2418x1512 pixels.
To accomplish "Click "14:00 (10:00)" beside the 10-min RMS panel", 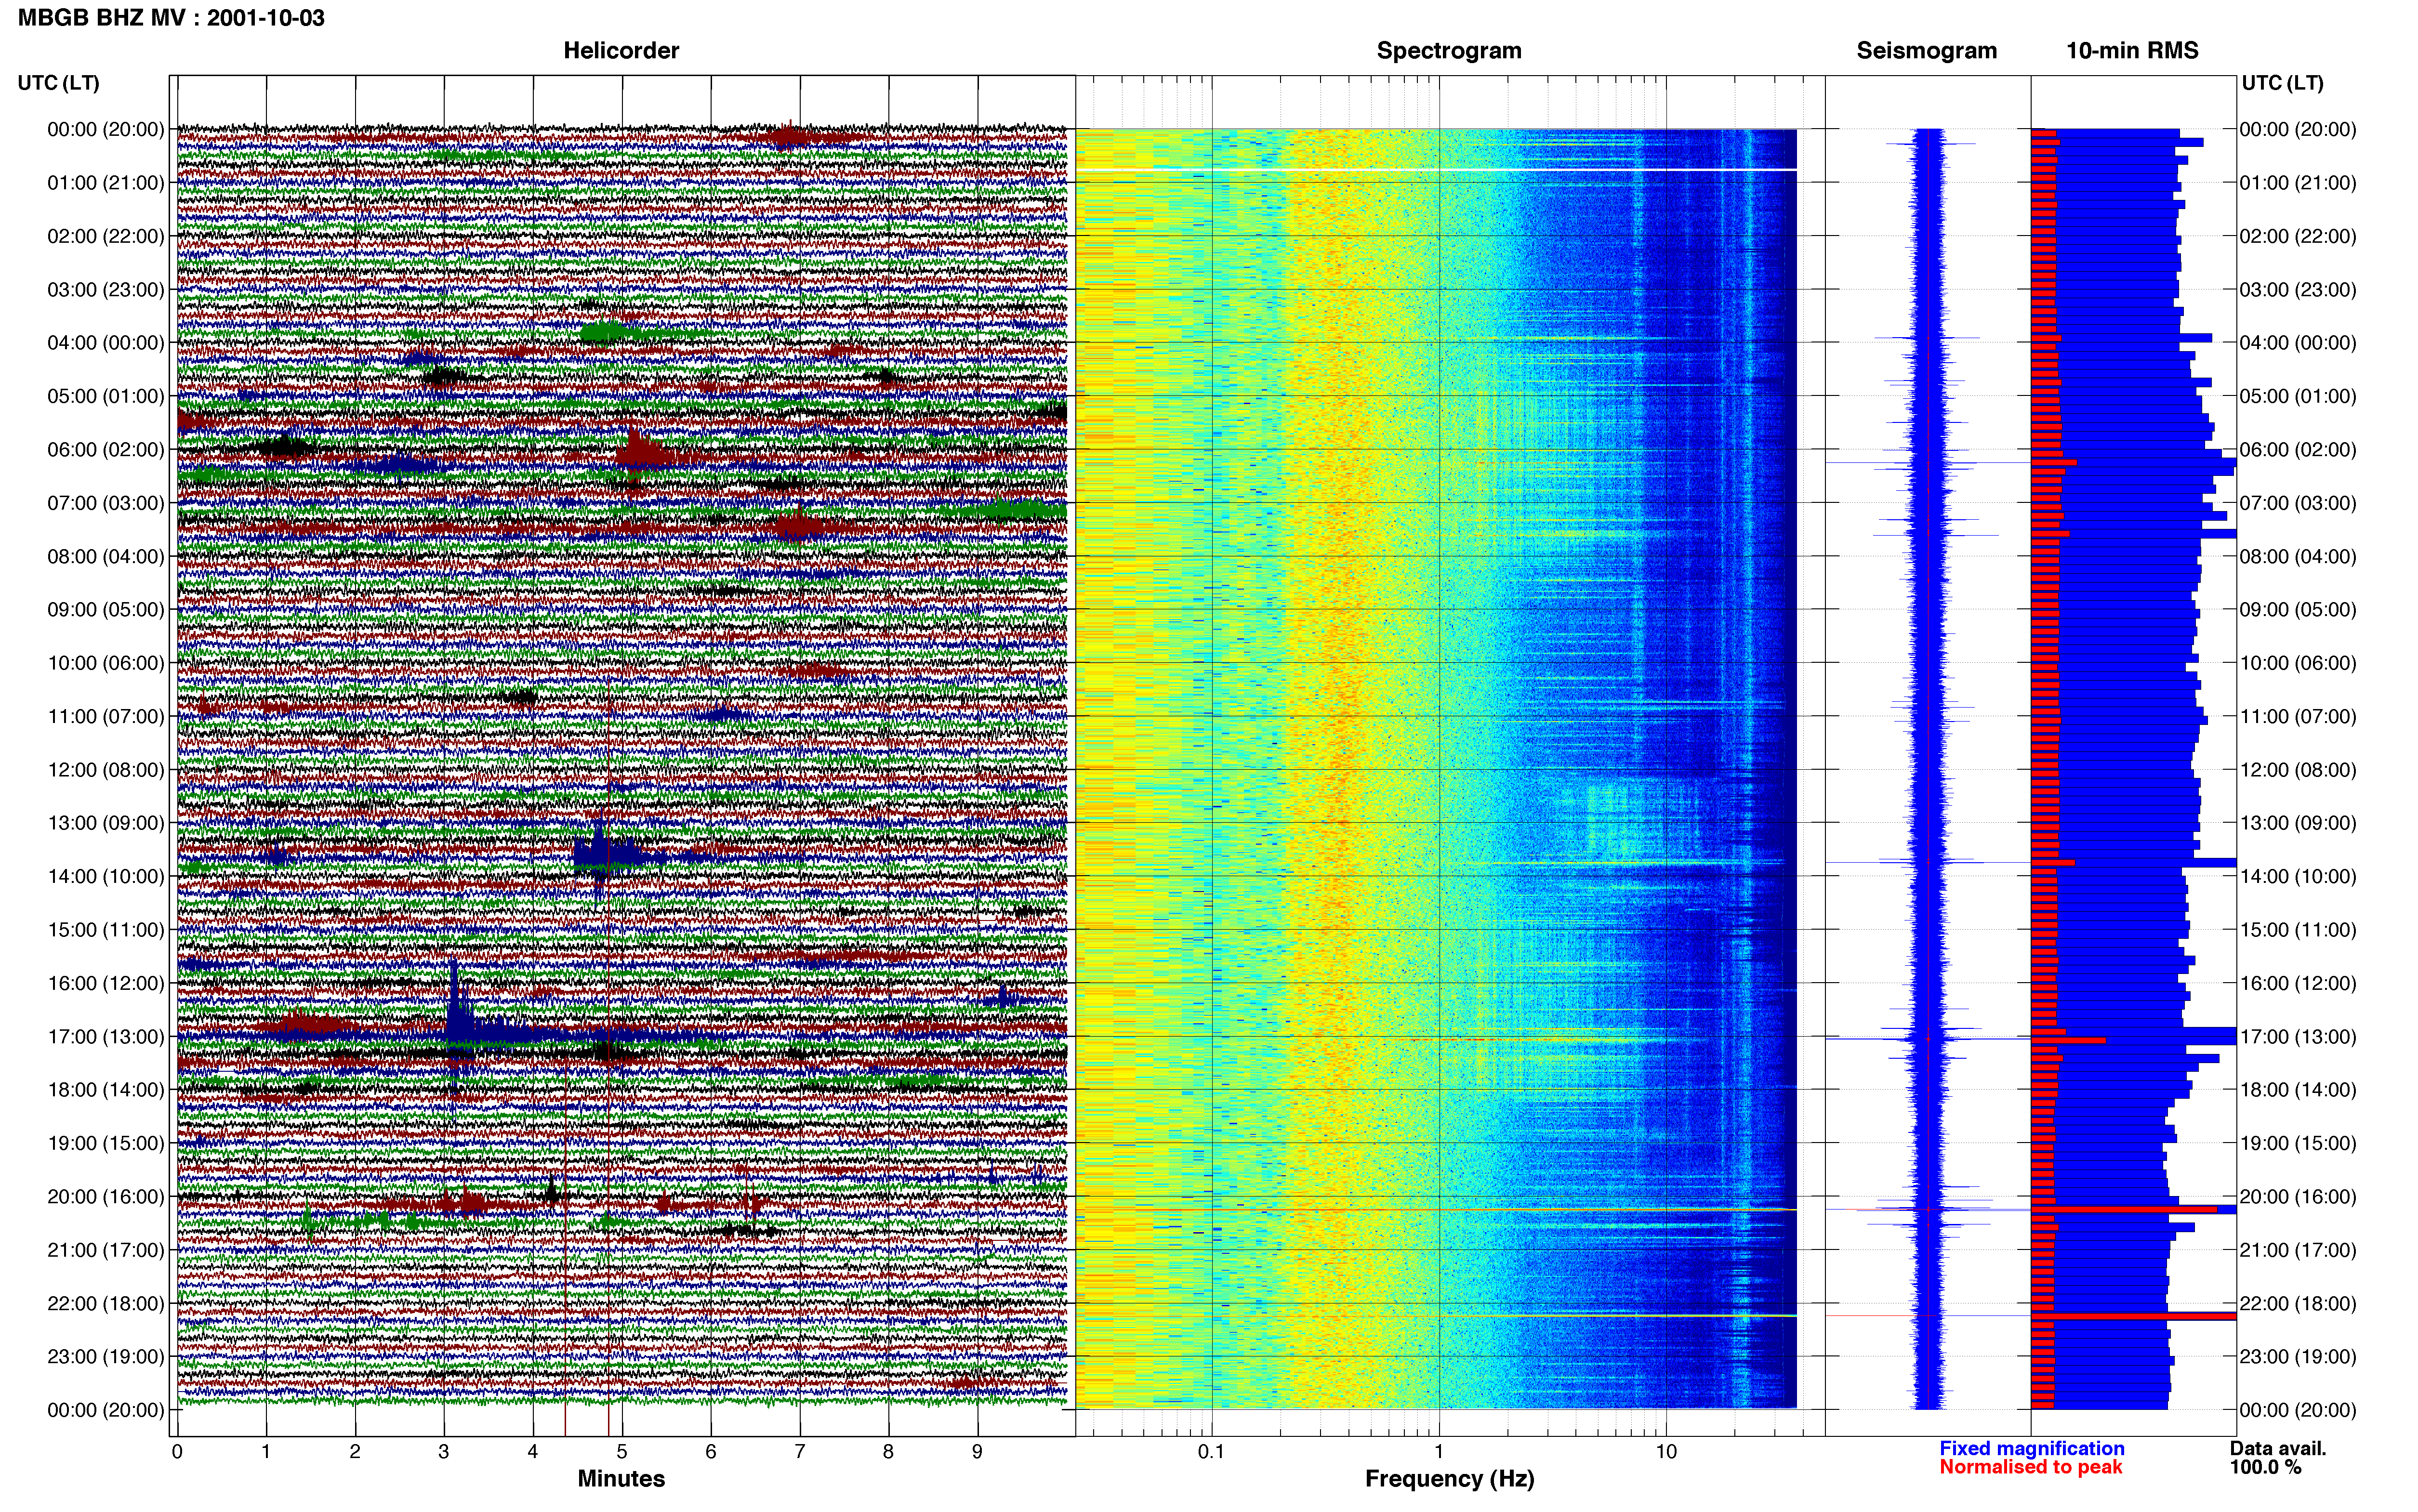I will coord(2297,877).
